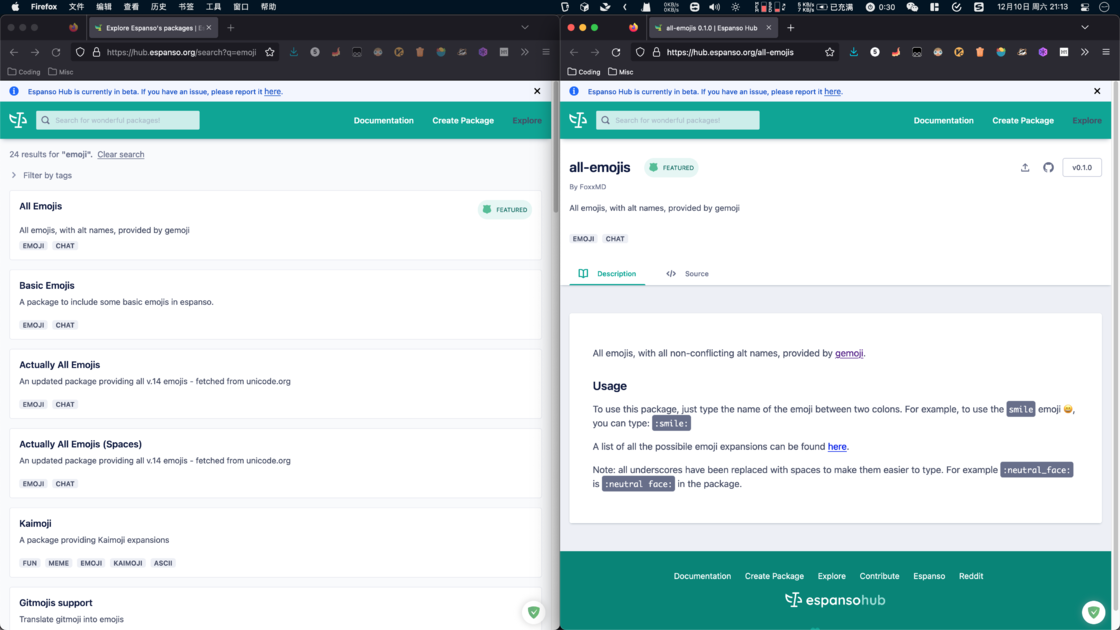Open the hamburger menu in the right Firefox window
Image resolution: width=1120 pixels, height=630 pixels.
pos(1105,52)
